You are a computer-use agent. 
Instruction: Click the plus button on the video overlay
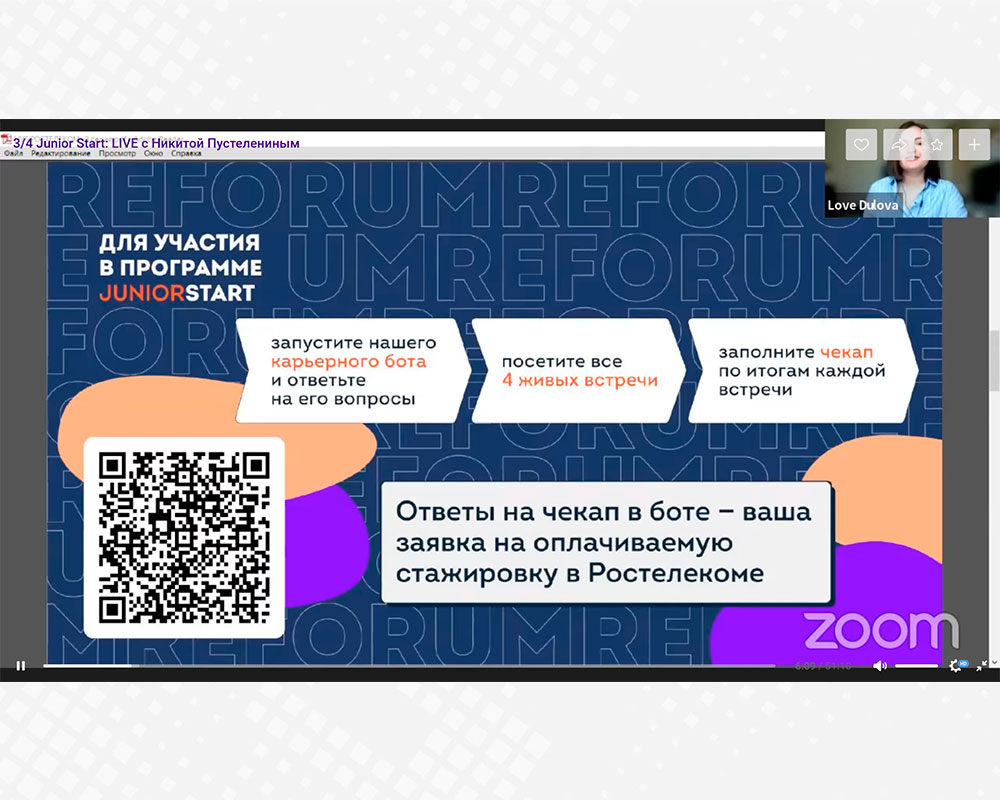(974, 145)
